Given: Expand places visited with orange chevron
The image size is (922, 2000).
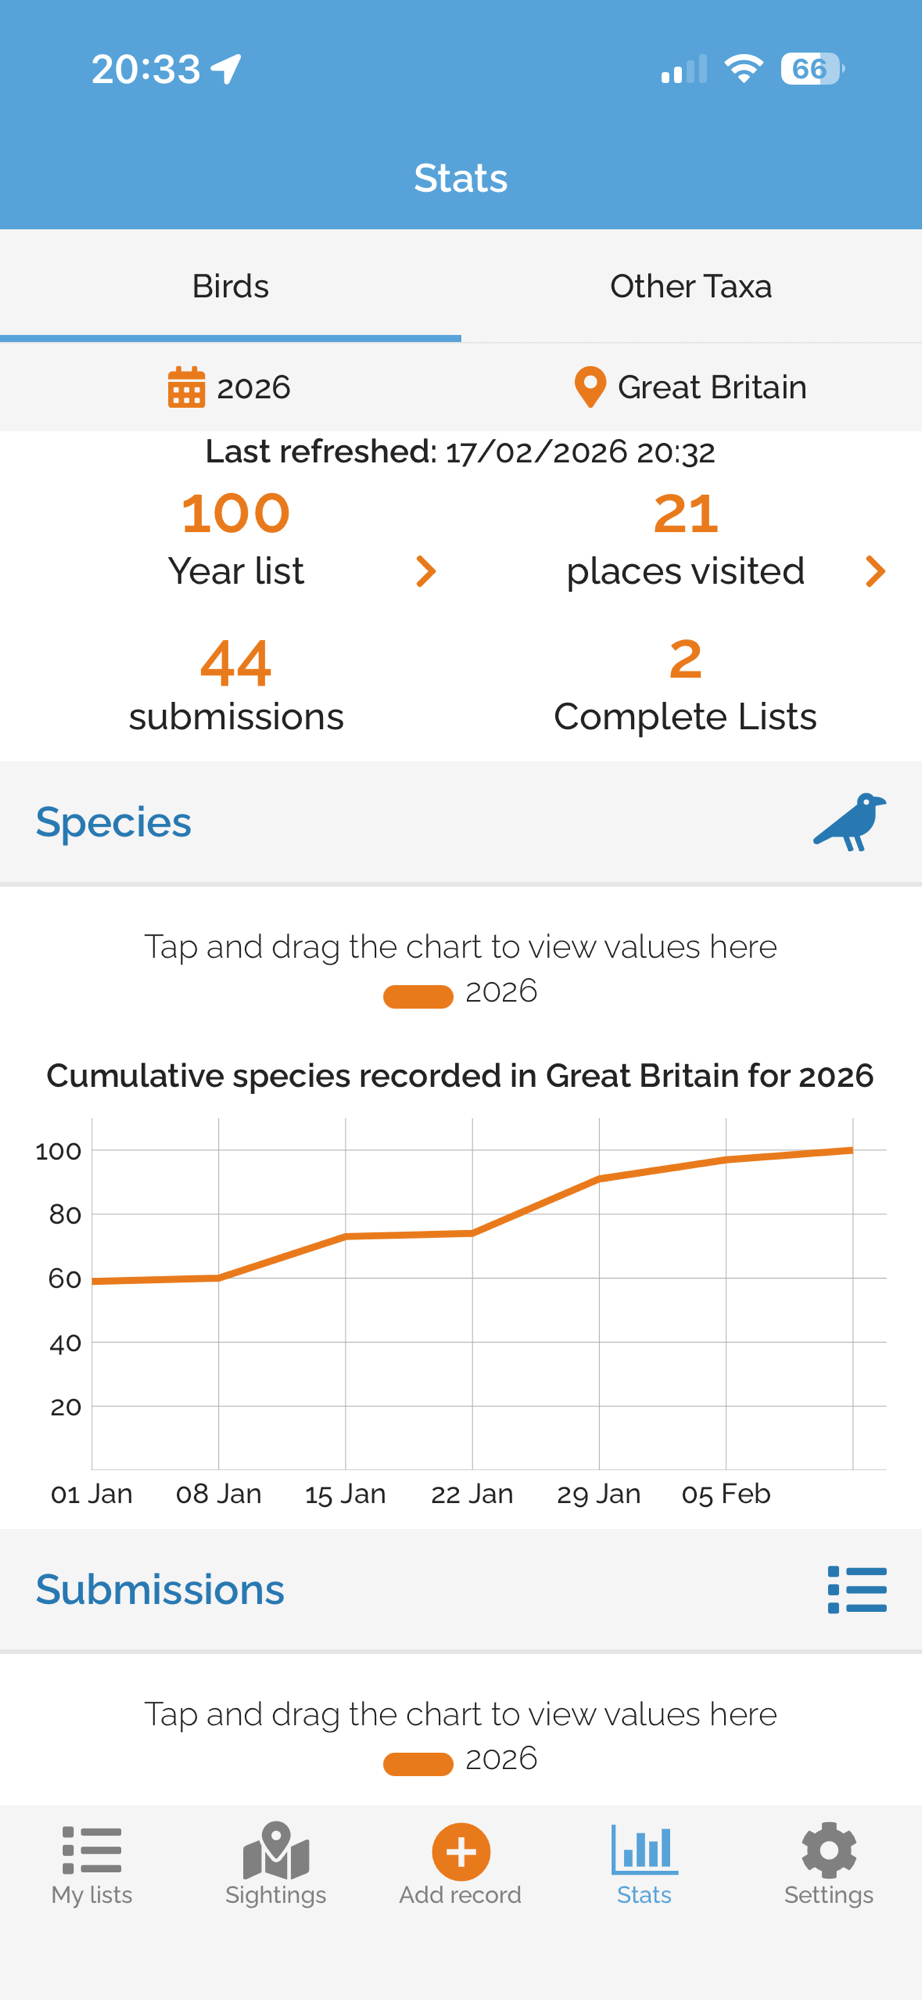Looking at the screenshot, I should [x=875, y=571].
